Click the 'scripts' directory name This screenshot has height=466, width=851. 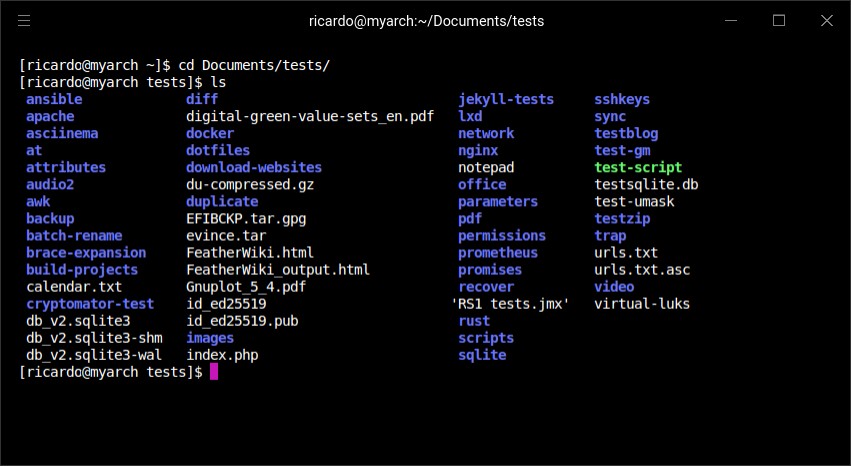[x=486, y=338]
